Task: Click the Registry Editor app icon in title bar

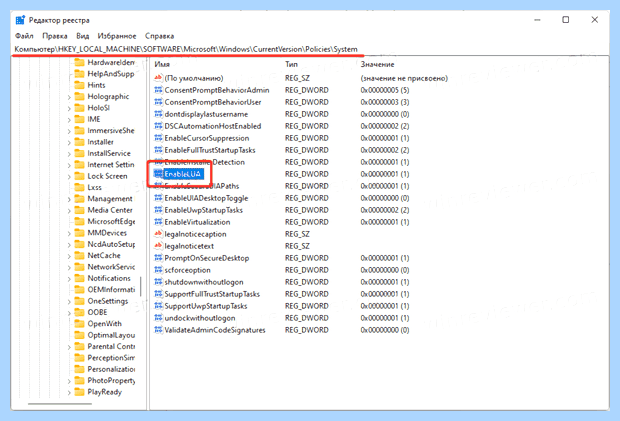Action: coord(20,20)
